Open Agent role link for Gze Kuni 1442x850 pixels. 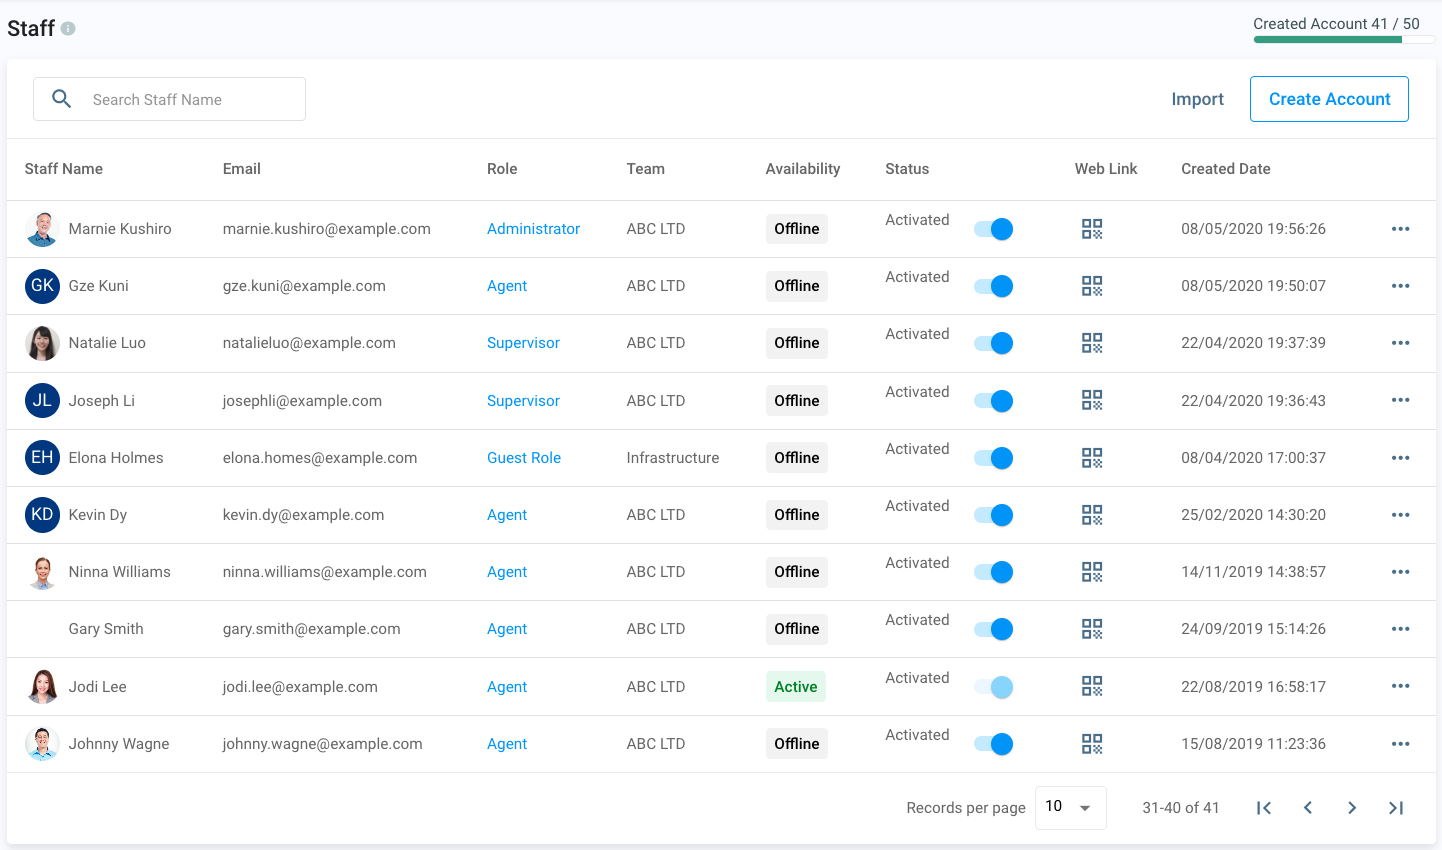click(507, 286)
